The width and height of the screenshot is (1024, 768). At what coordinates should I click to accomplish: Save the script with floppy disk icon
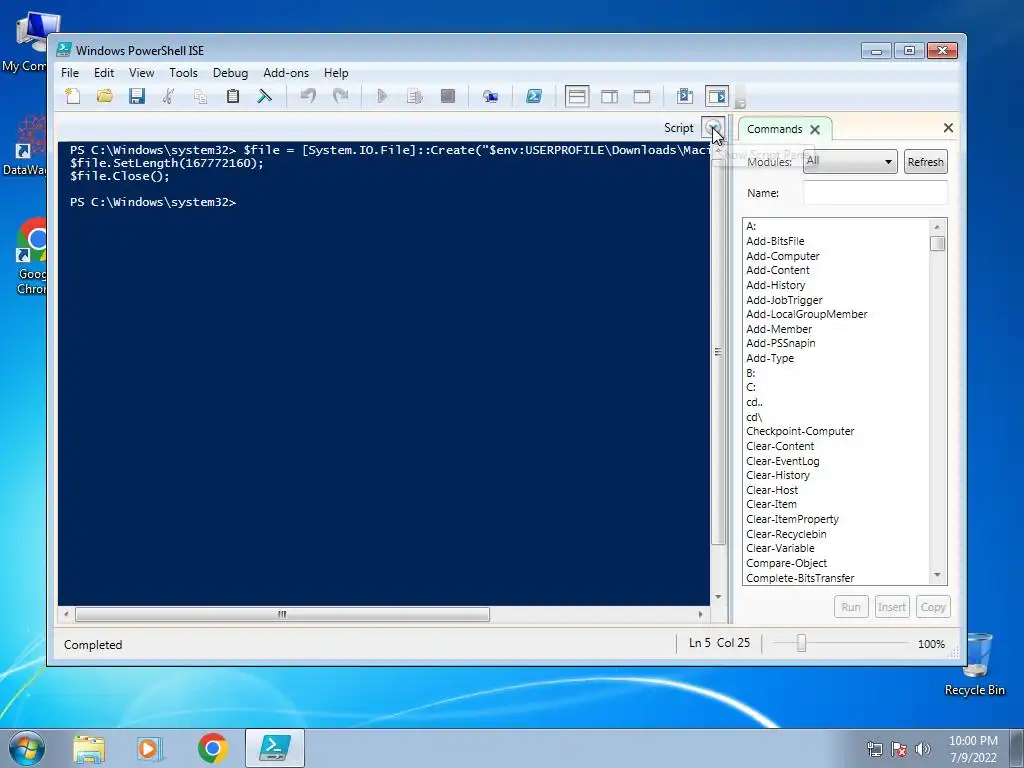point(136,97)
